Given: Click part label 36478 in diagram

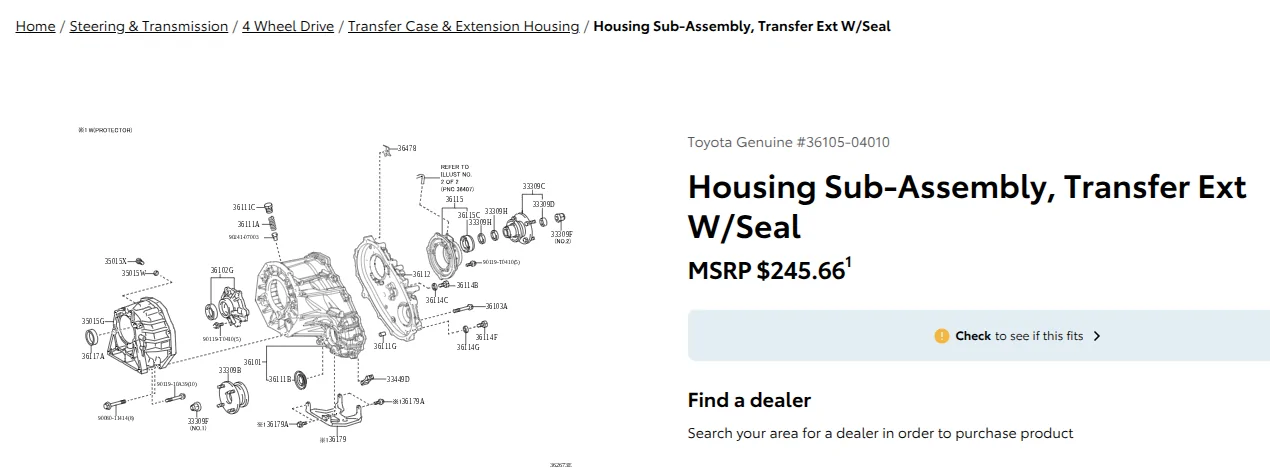Looking at the screenshot, I should (x=406, y=148).
